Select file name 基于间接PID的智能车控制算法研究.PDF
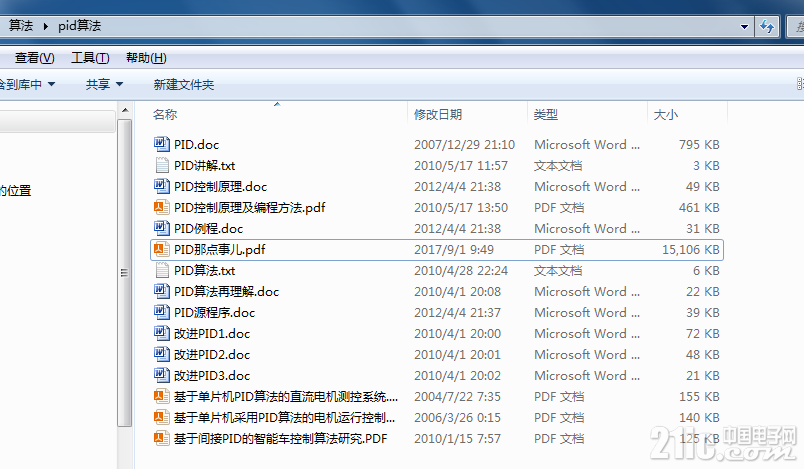The height and width of the screenshot is (469, 804). tap(280, 439)
